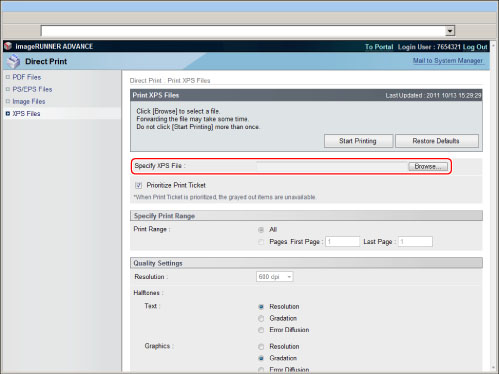Select XPS Files in sidebar
The image size is (499, 374).
click(26, 114)
